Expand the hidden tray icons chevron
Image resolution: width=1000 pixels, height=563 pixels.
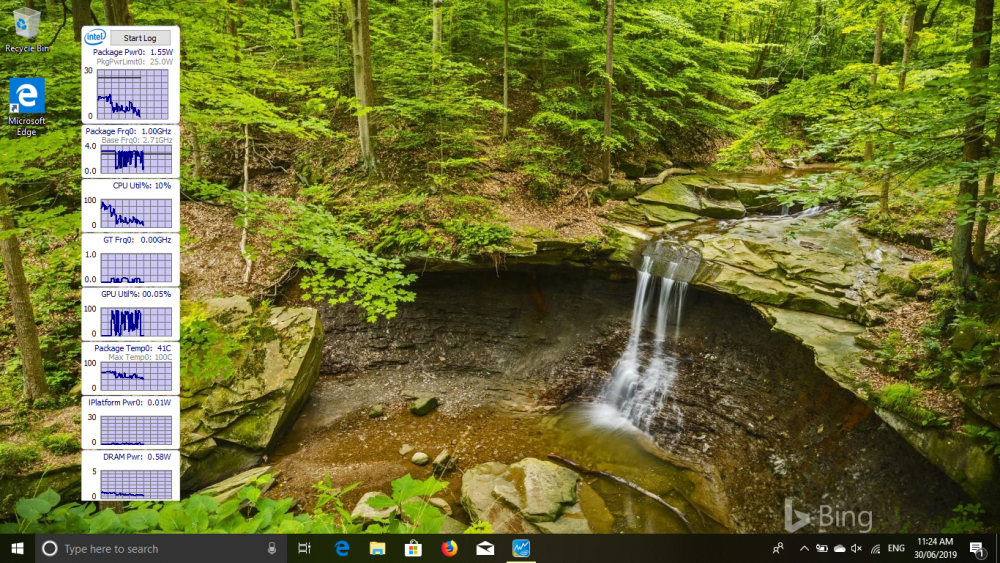coord(804,548)
